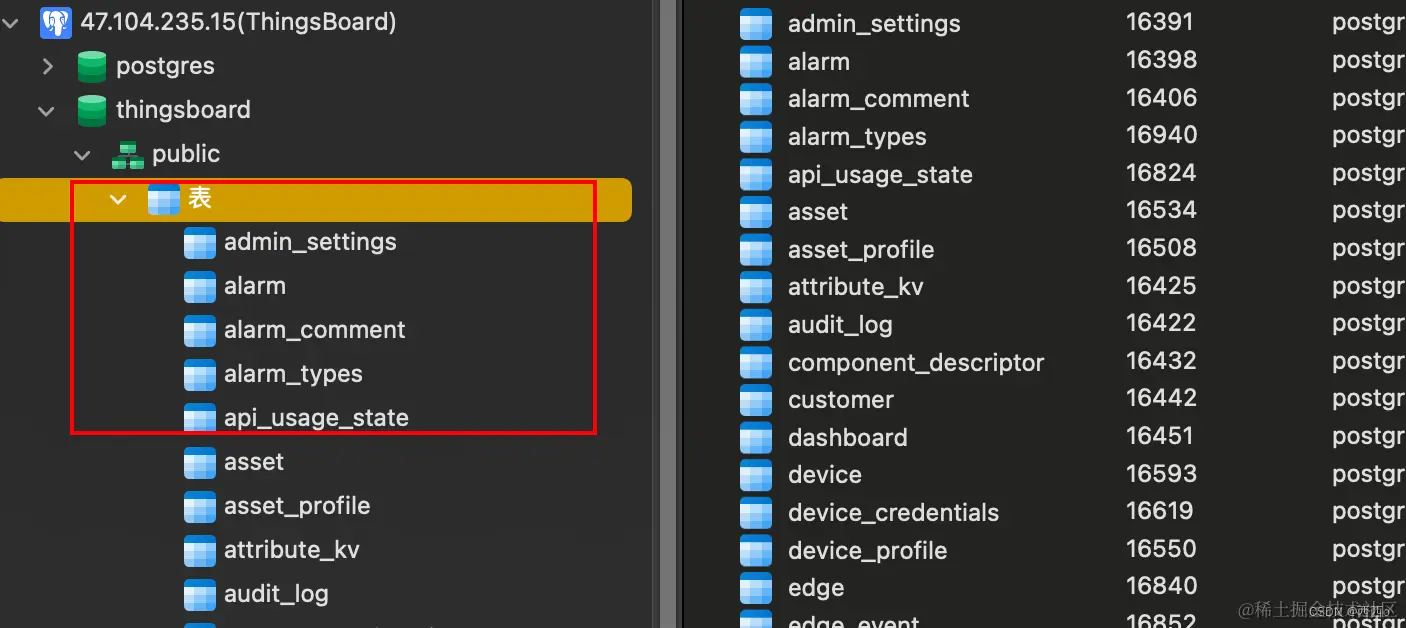The width and height of the screenshot is (1406, 628).
Task: Click the thingsboard database cylinder icon
Action: click(x=92, y=110)
